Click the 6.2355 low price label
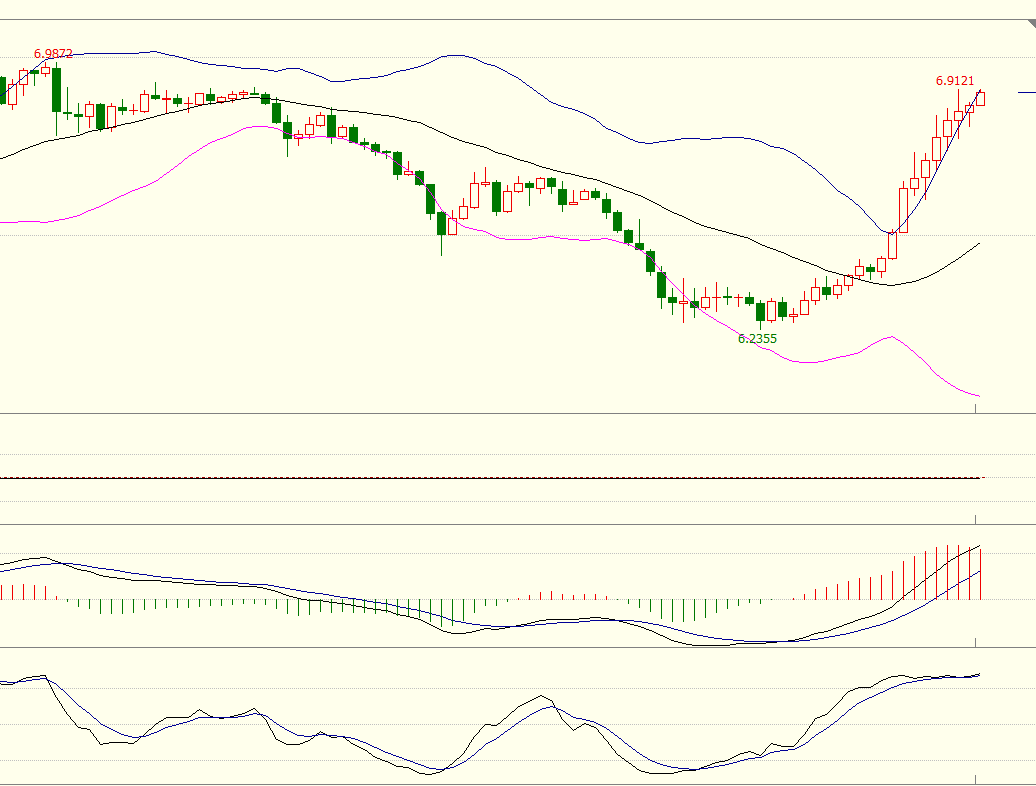This screenshot has width=1036, height=786. 757,338
